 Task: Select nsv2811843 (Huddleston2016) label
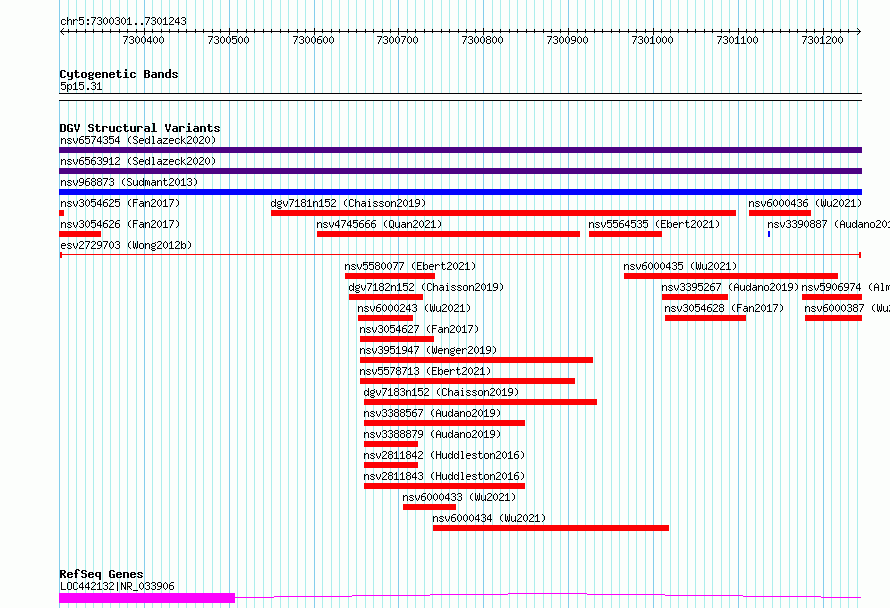444,476
